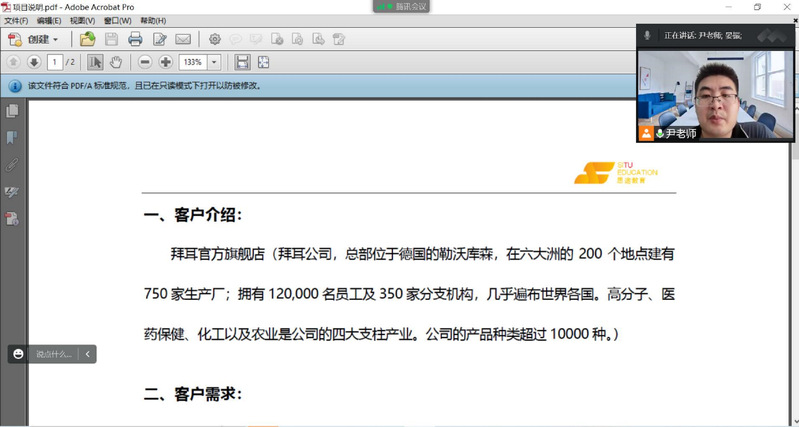Toggle fit-width scrolling mode icon

click(243, 62)
